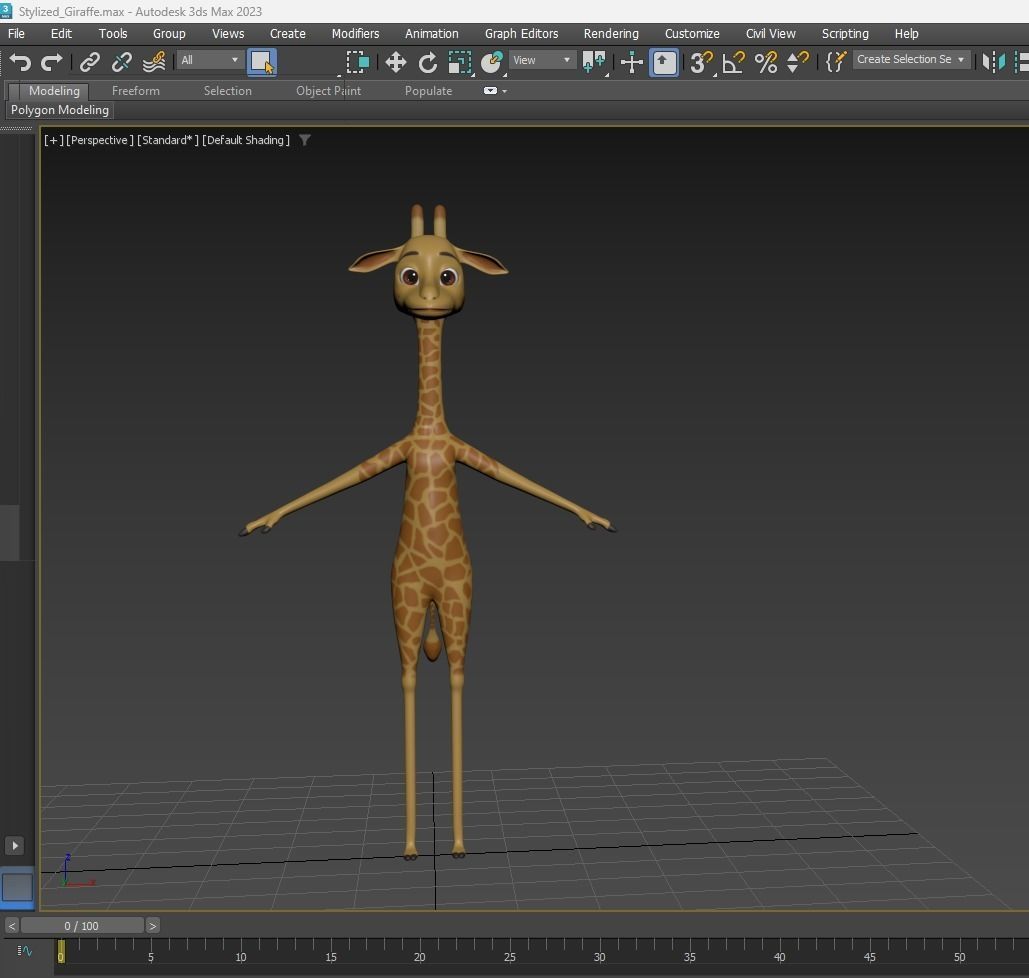Open the Help menu
The height and width of the screenshot is (978, 1029).
(x=906, y=33)
